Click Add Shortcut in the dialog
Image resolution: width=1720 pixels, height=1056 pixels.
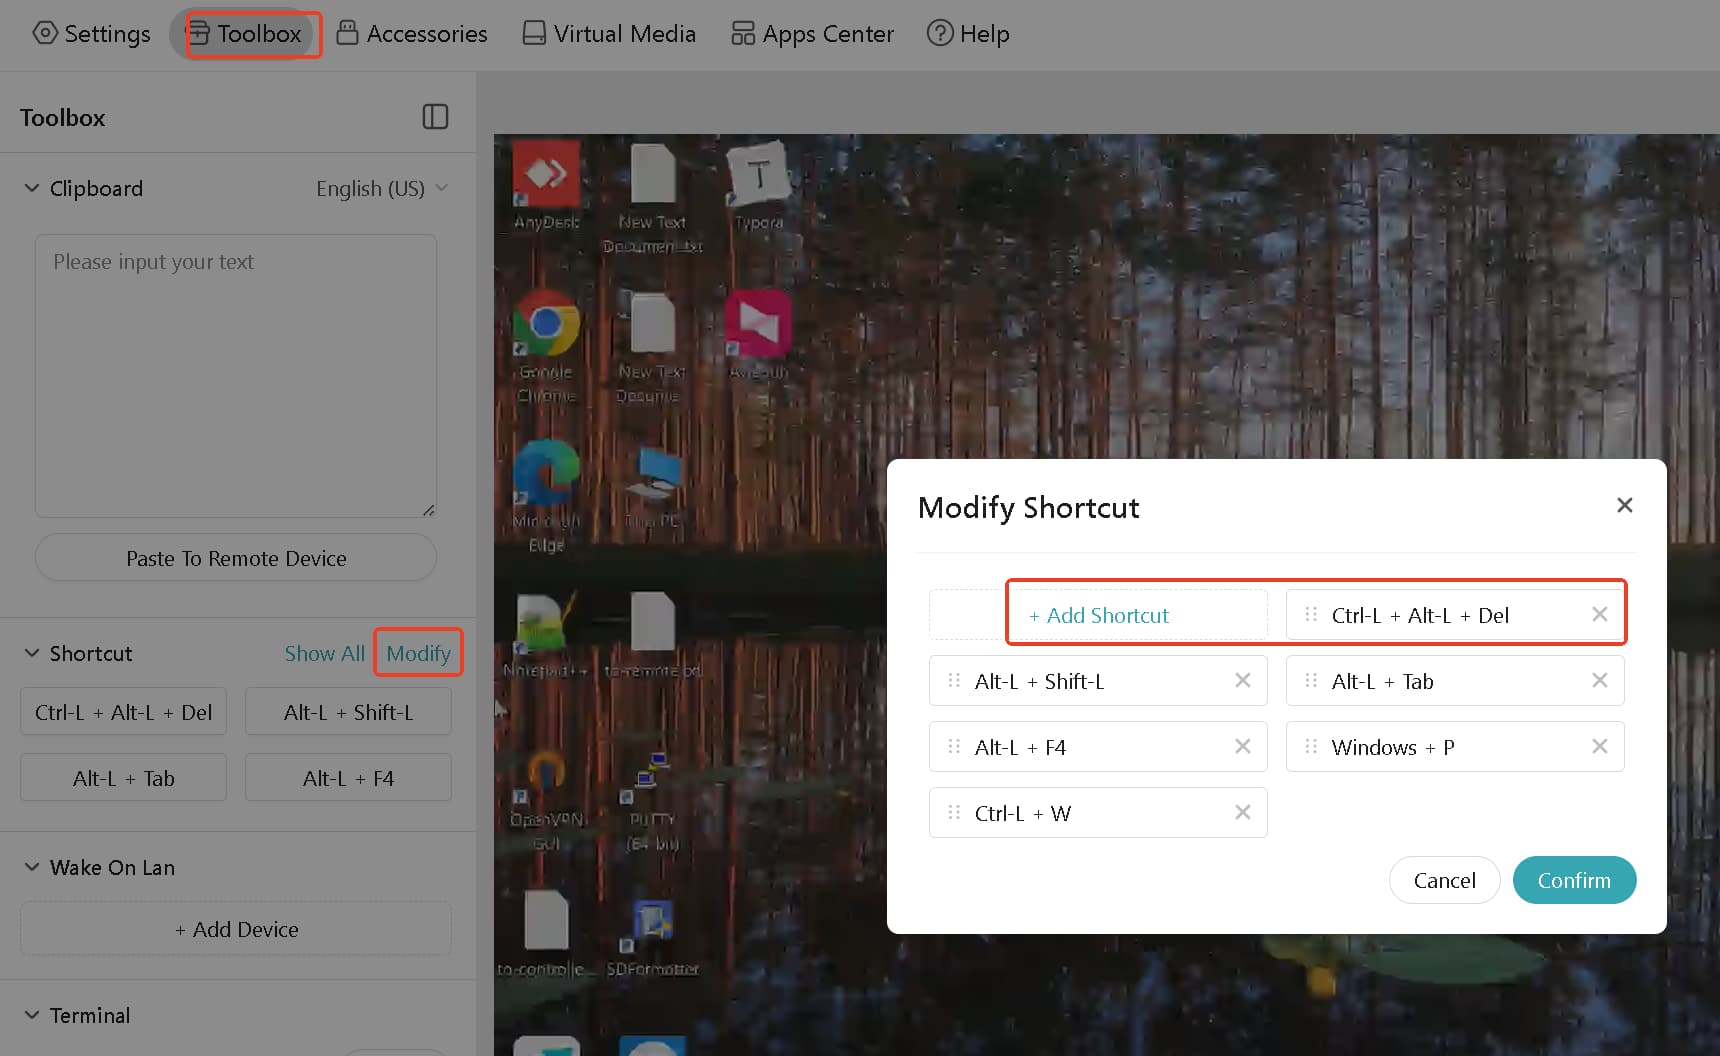(1098, 615)
